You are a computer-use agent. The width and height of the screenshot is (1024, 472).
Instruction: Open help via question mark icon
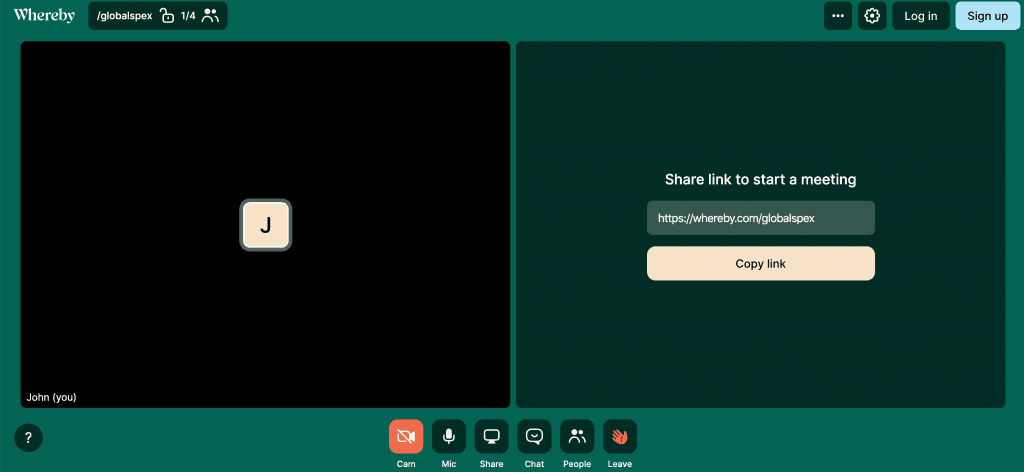coord(28,438)
